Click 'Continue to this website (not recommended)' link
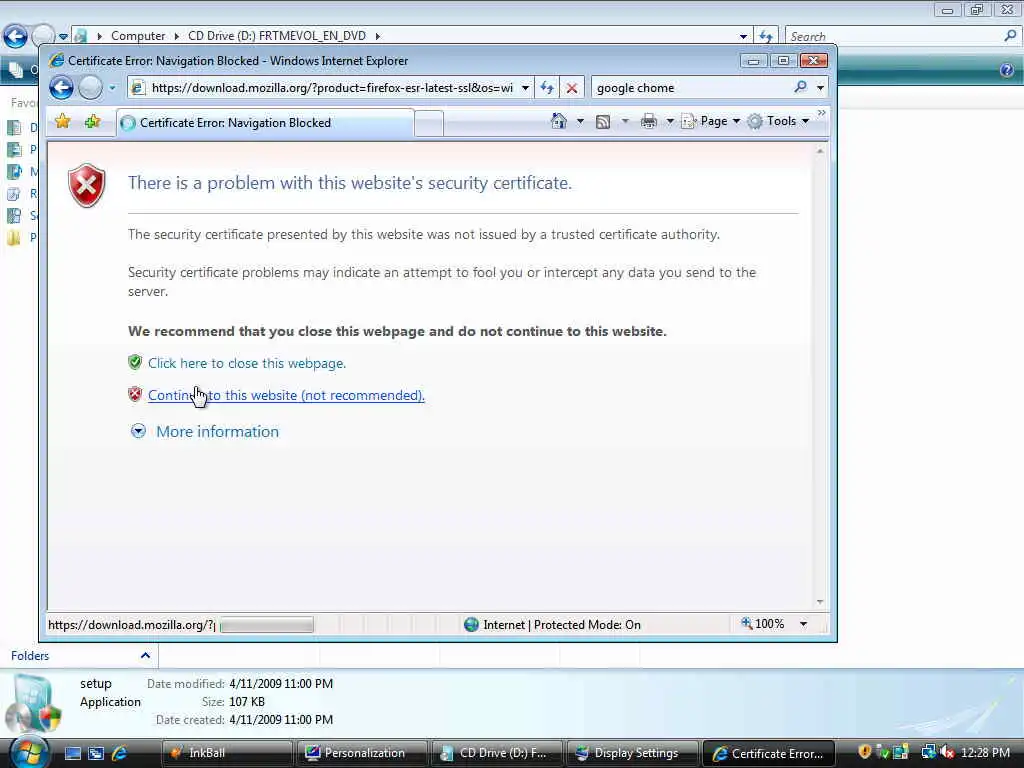Image resolution: width=1024 pixels, height=768 pixels. [x=286, y=395]
